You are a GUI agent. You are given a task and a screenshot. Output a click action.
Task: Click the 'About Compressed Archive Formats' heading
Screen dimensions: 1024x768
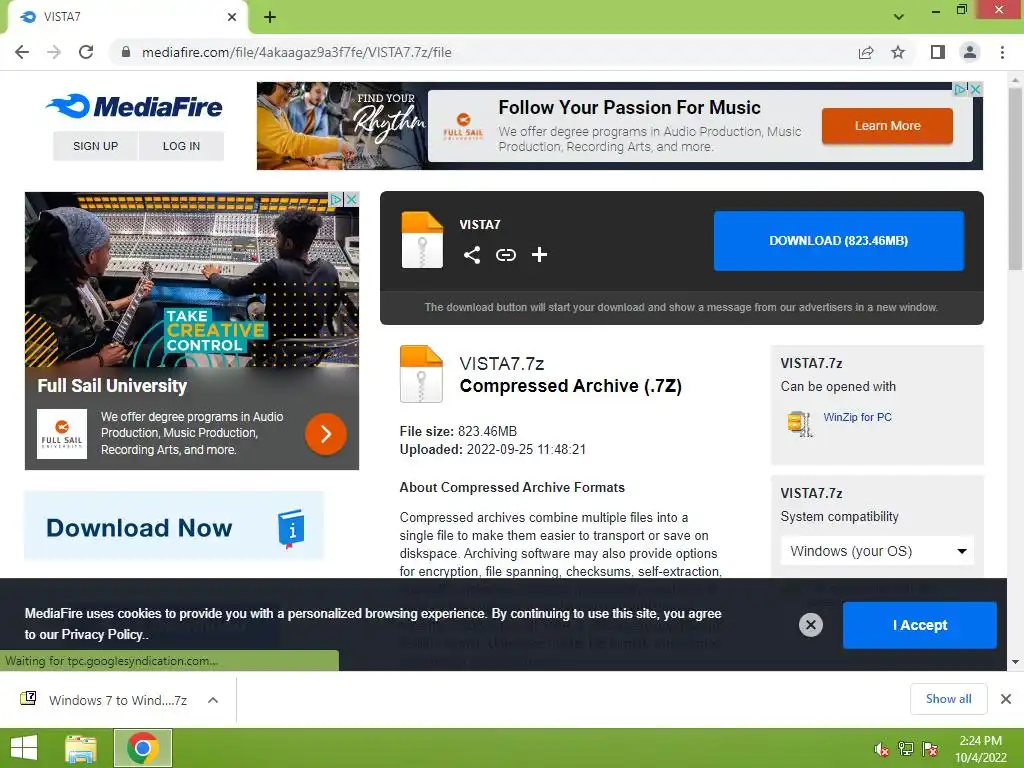coord(512,487)
